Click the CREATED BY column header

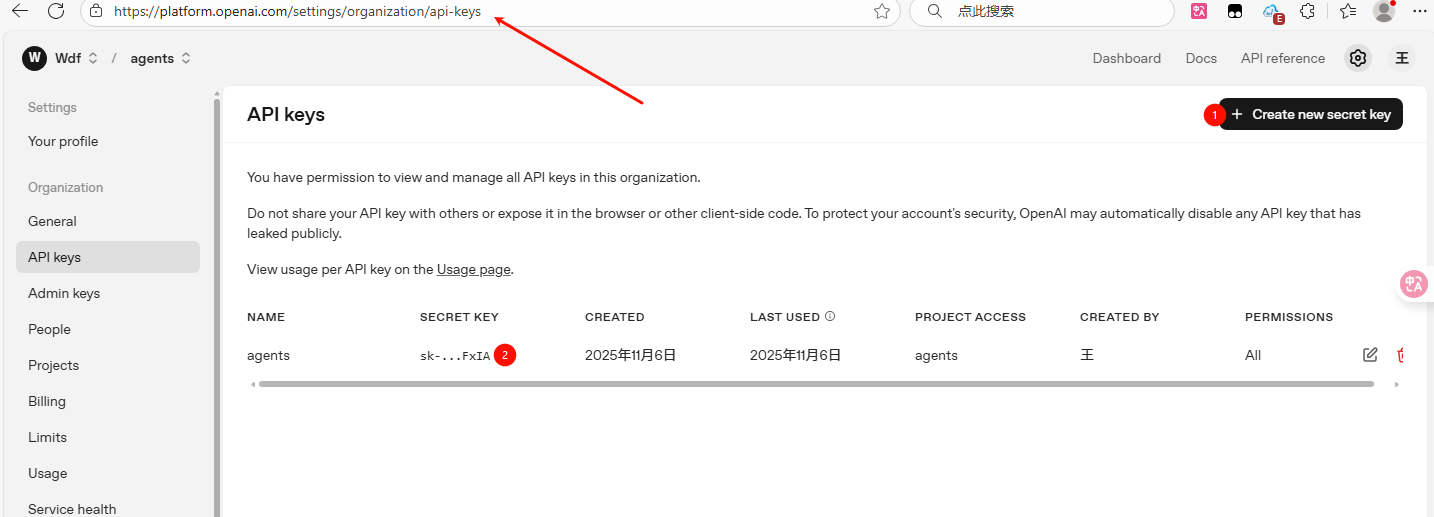1119,317
